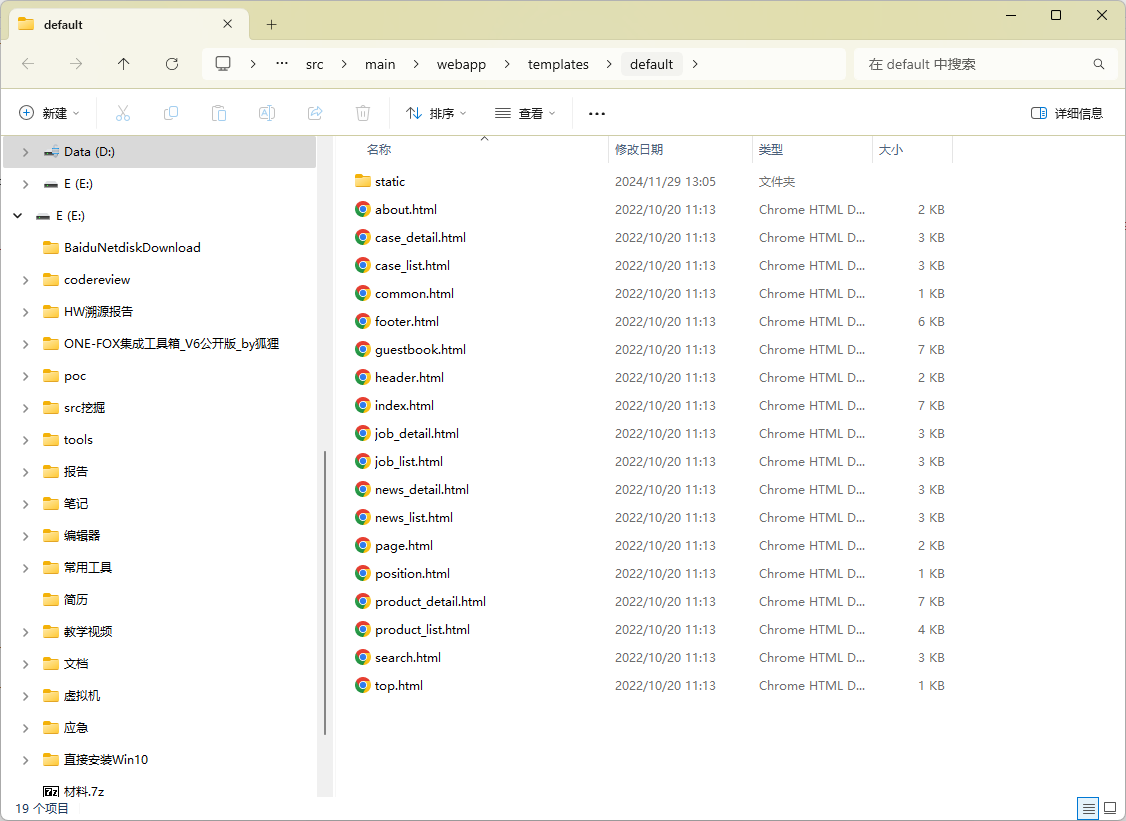
Task: Click the Delete trash icon
Action: (x=363, y=113)
